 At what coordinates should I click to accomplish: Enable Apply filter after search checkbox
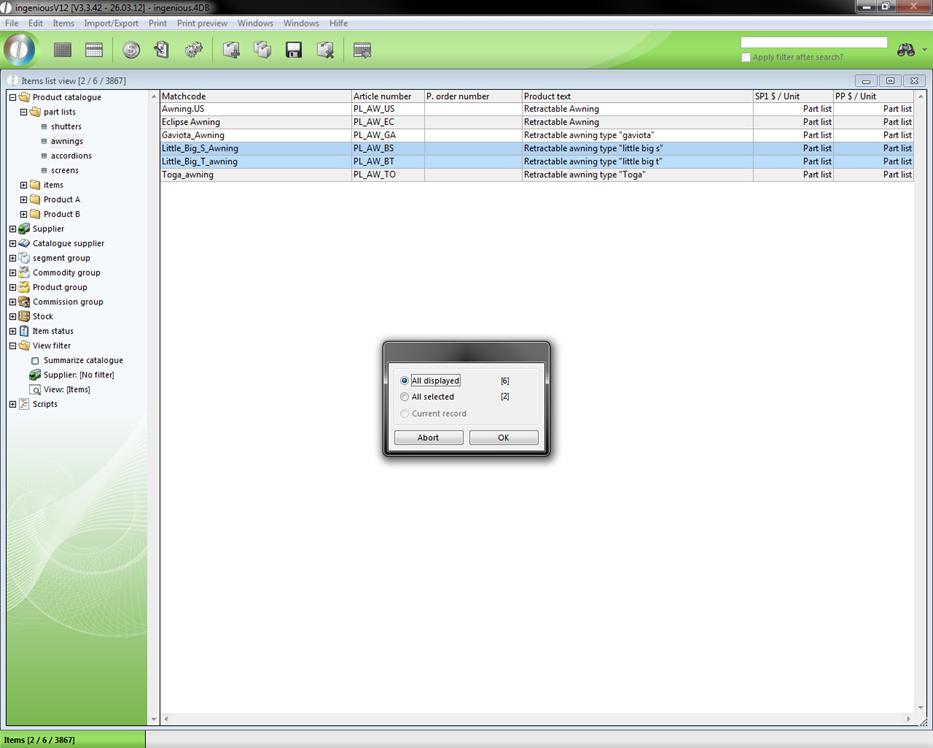[x=746, y=58]
